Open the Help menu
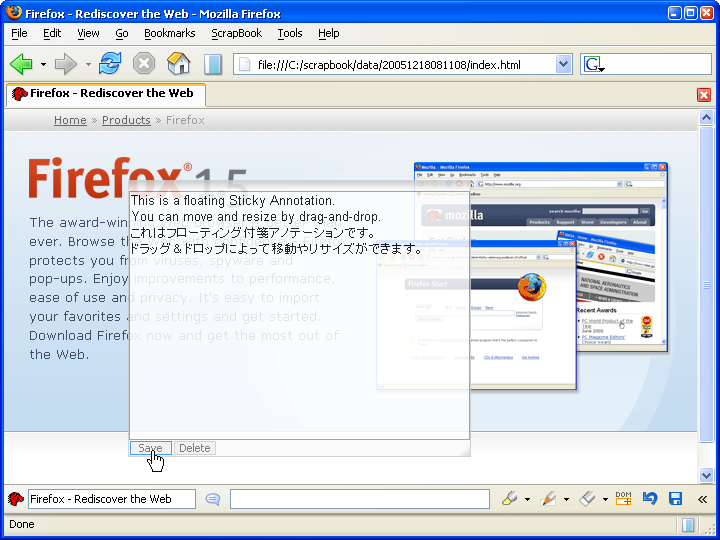The width and height of the screenshot is (720, 540). coord(329,34)
